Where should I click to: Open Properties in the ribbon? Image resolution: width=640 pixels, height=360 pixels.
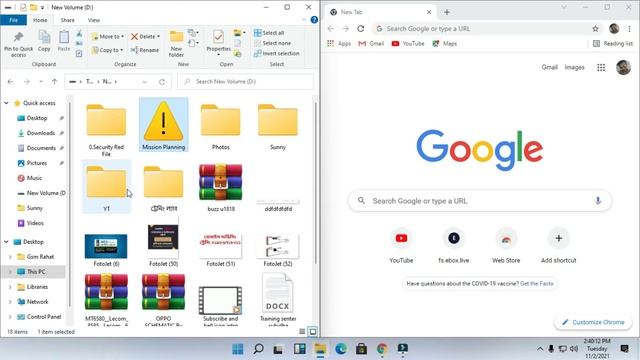218,43
